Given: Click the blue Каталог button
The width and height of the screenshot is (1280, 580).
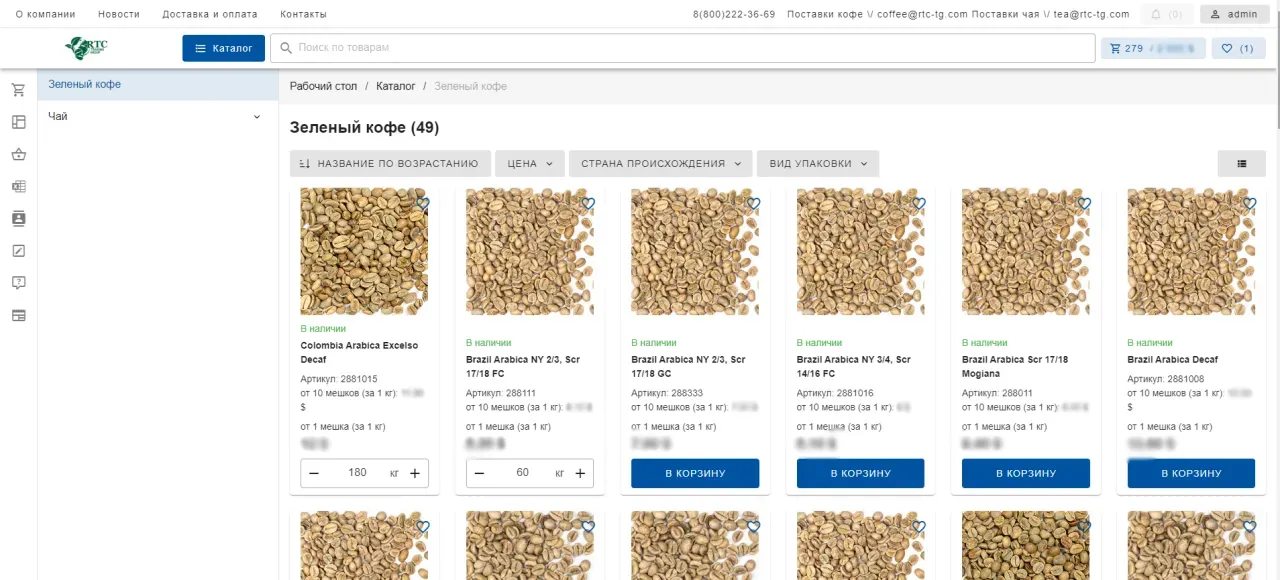Looking at the screenshot, I should [223, 48].
